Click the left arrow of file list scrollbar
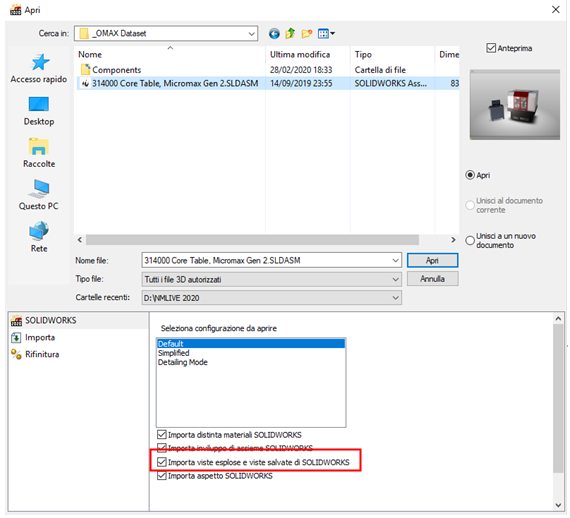Screen dimensions: 570x518 (80, 240)
